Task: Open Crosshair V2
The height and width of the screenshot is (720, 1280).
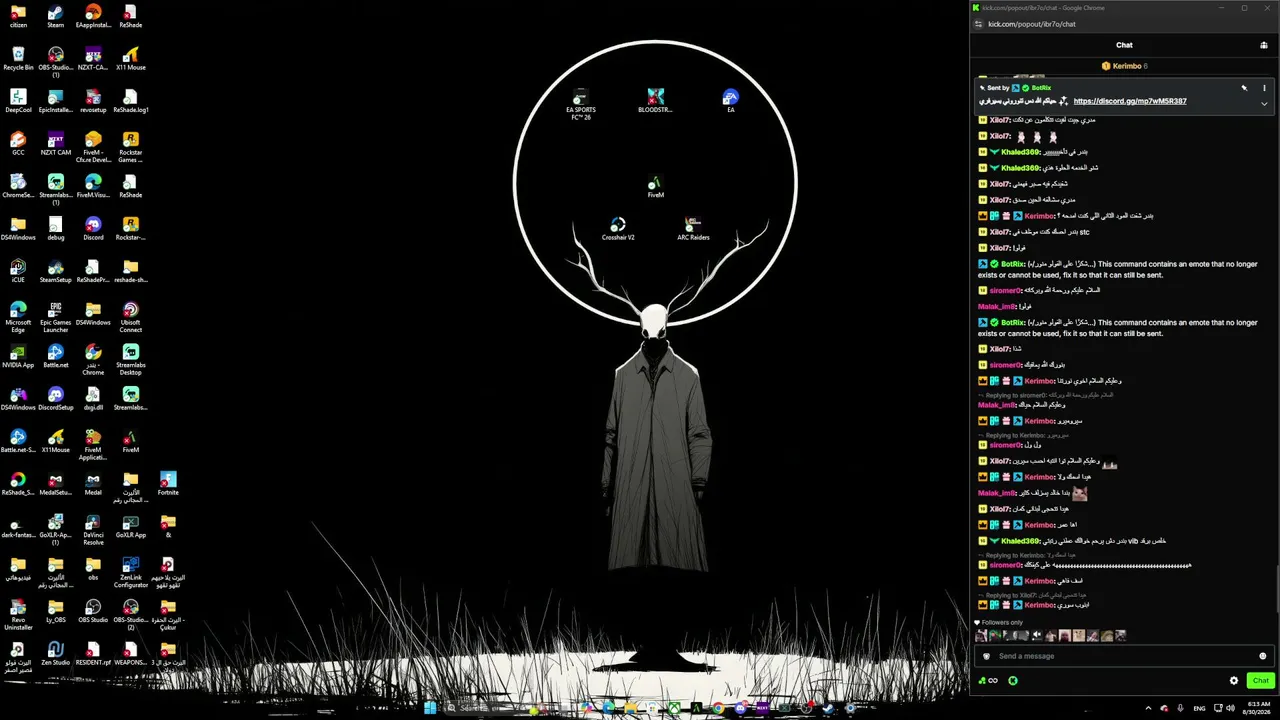Action: pyautogui.click(x=618, y=229)
